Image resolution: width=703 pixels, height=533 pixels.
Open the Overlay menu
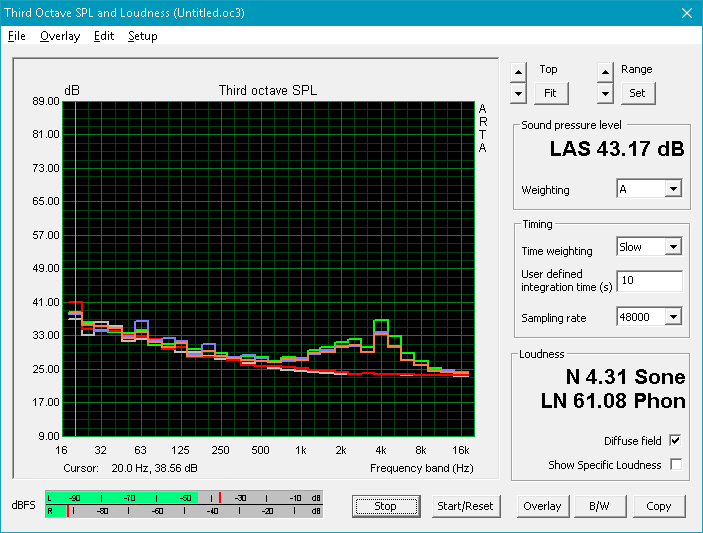click(x=60, y=36)
